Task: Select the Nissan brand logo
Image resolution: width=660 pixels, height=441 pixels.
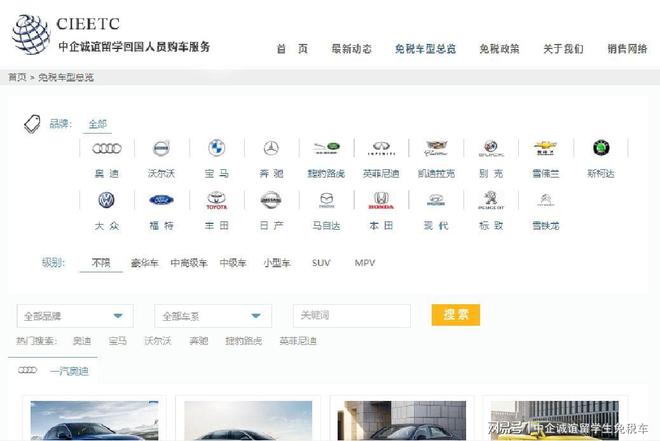Action: (271, 200)
